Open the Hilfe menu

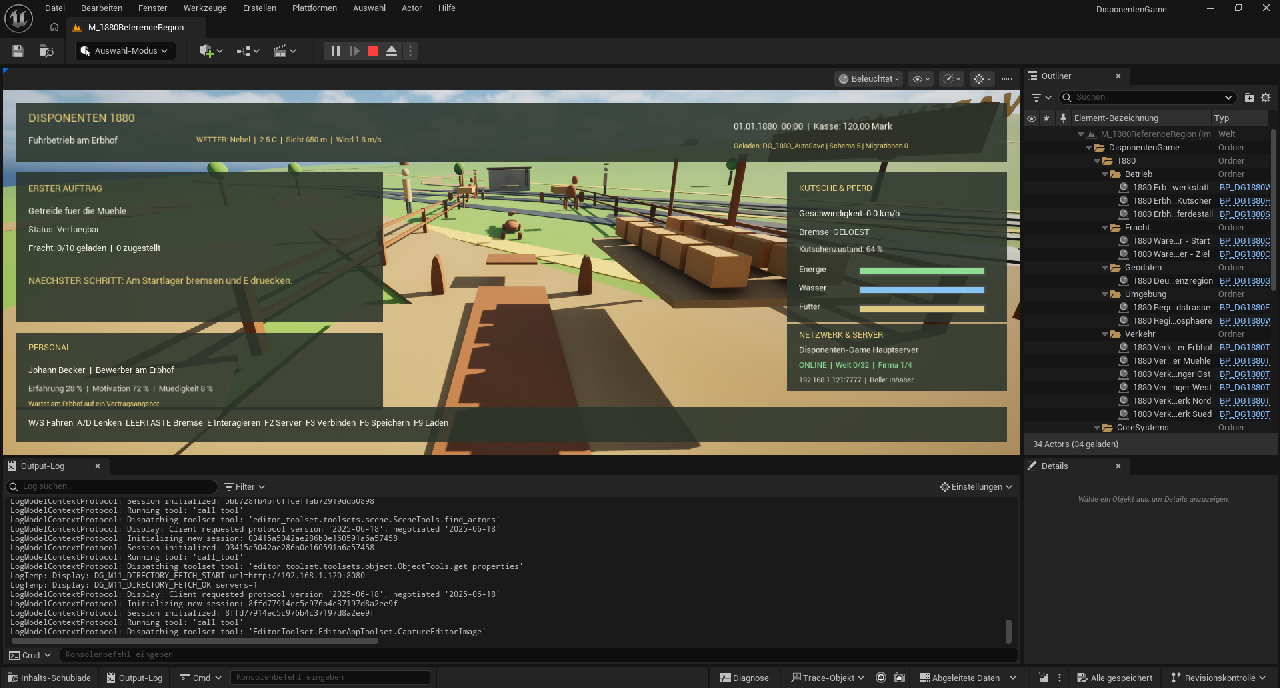(x=447, y=7)
